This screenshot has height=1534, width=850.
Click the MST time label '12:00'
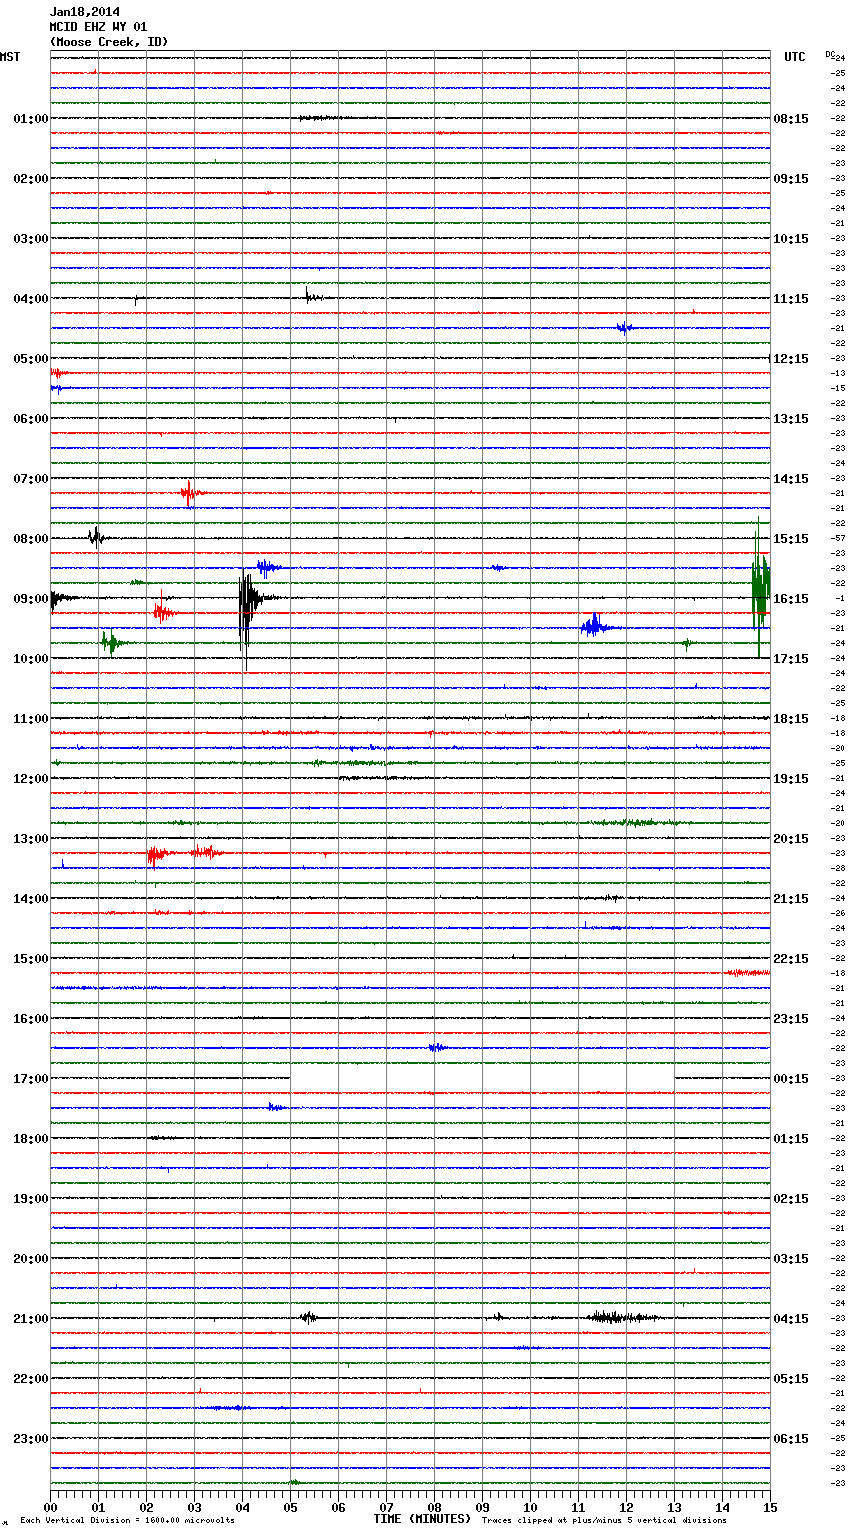point(30,779)
